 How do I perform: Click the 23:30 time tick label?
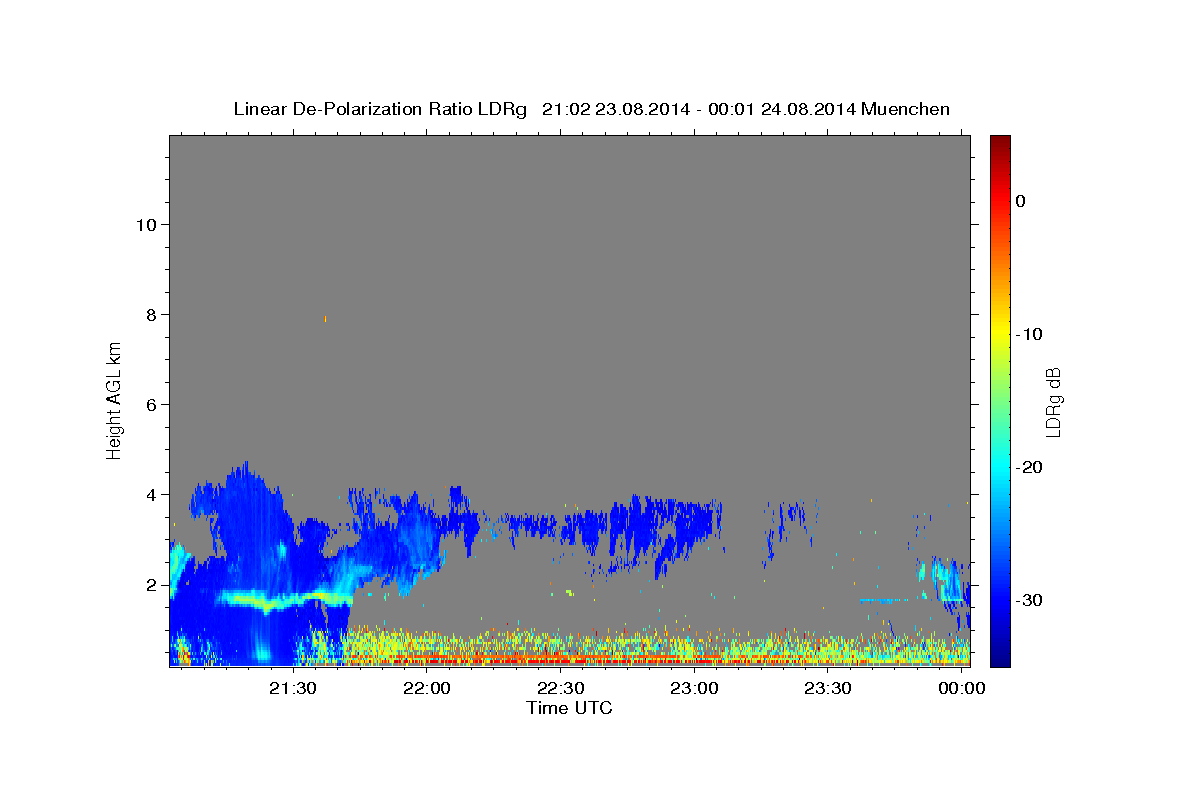pos(829,689)
